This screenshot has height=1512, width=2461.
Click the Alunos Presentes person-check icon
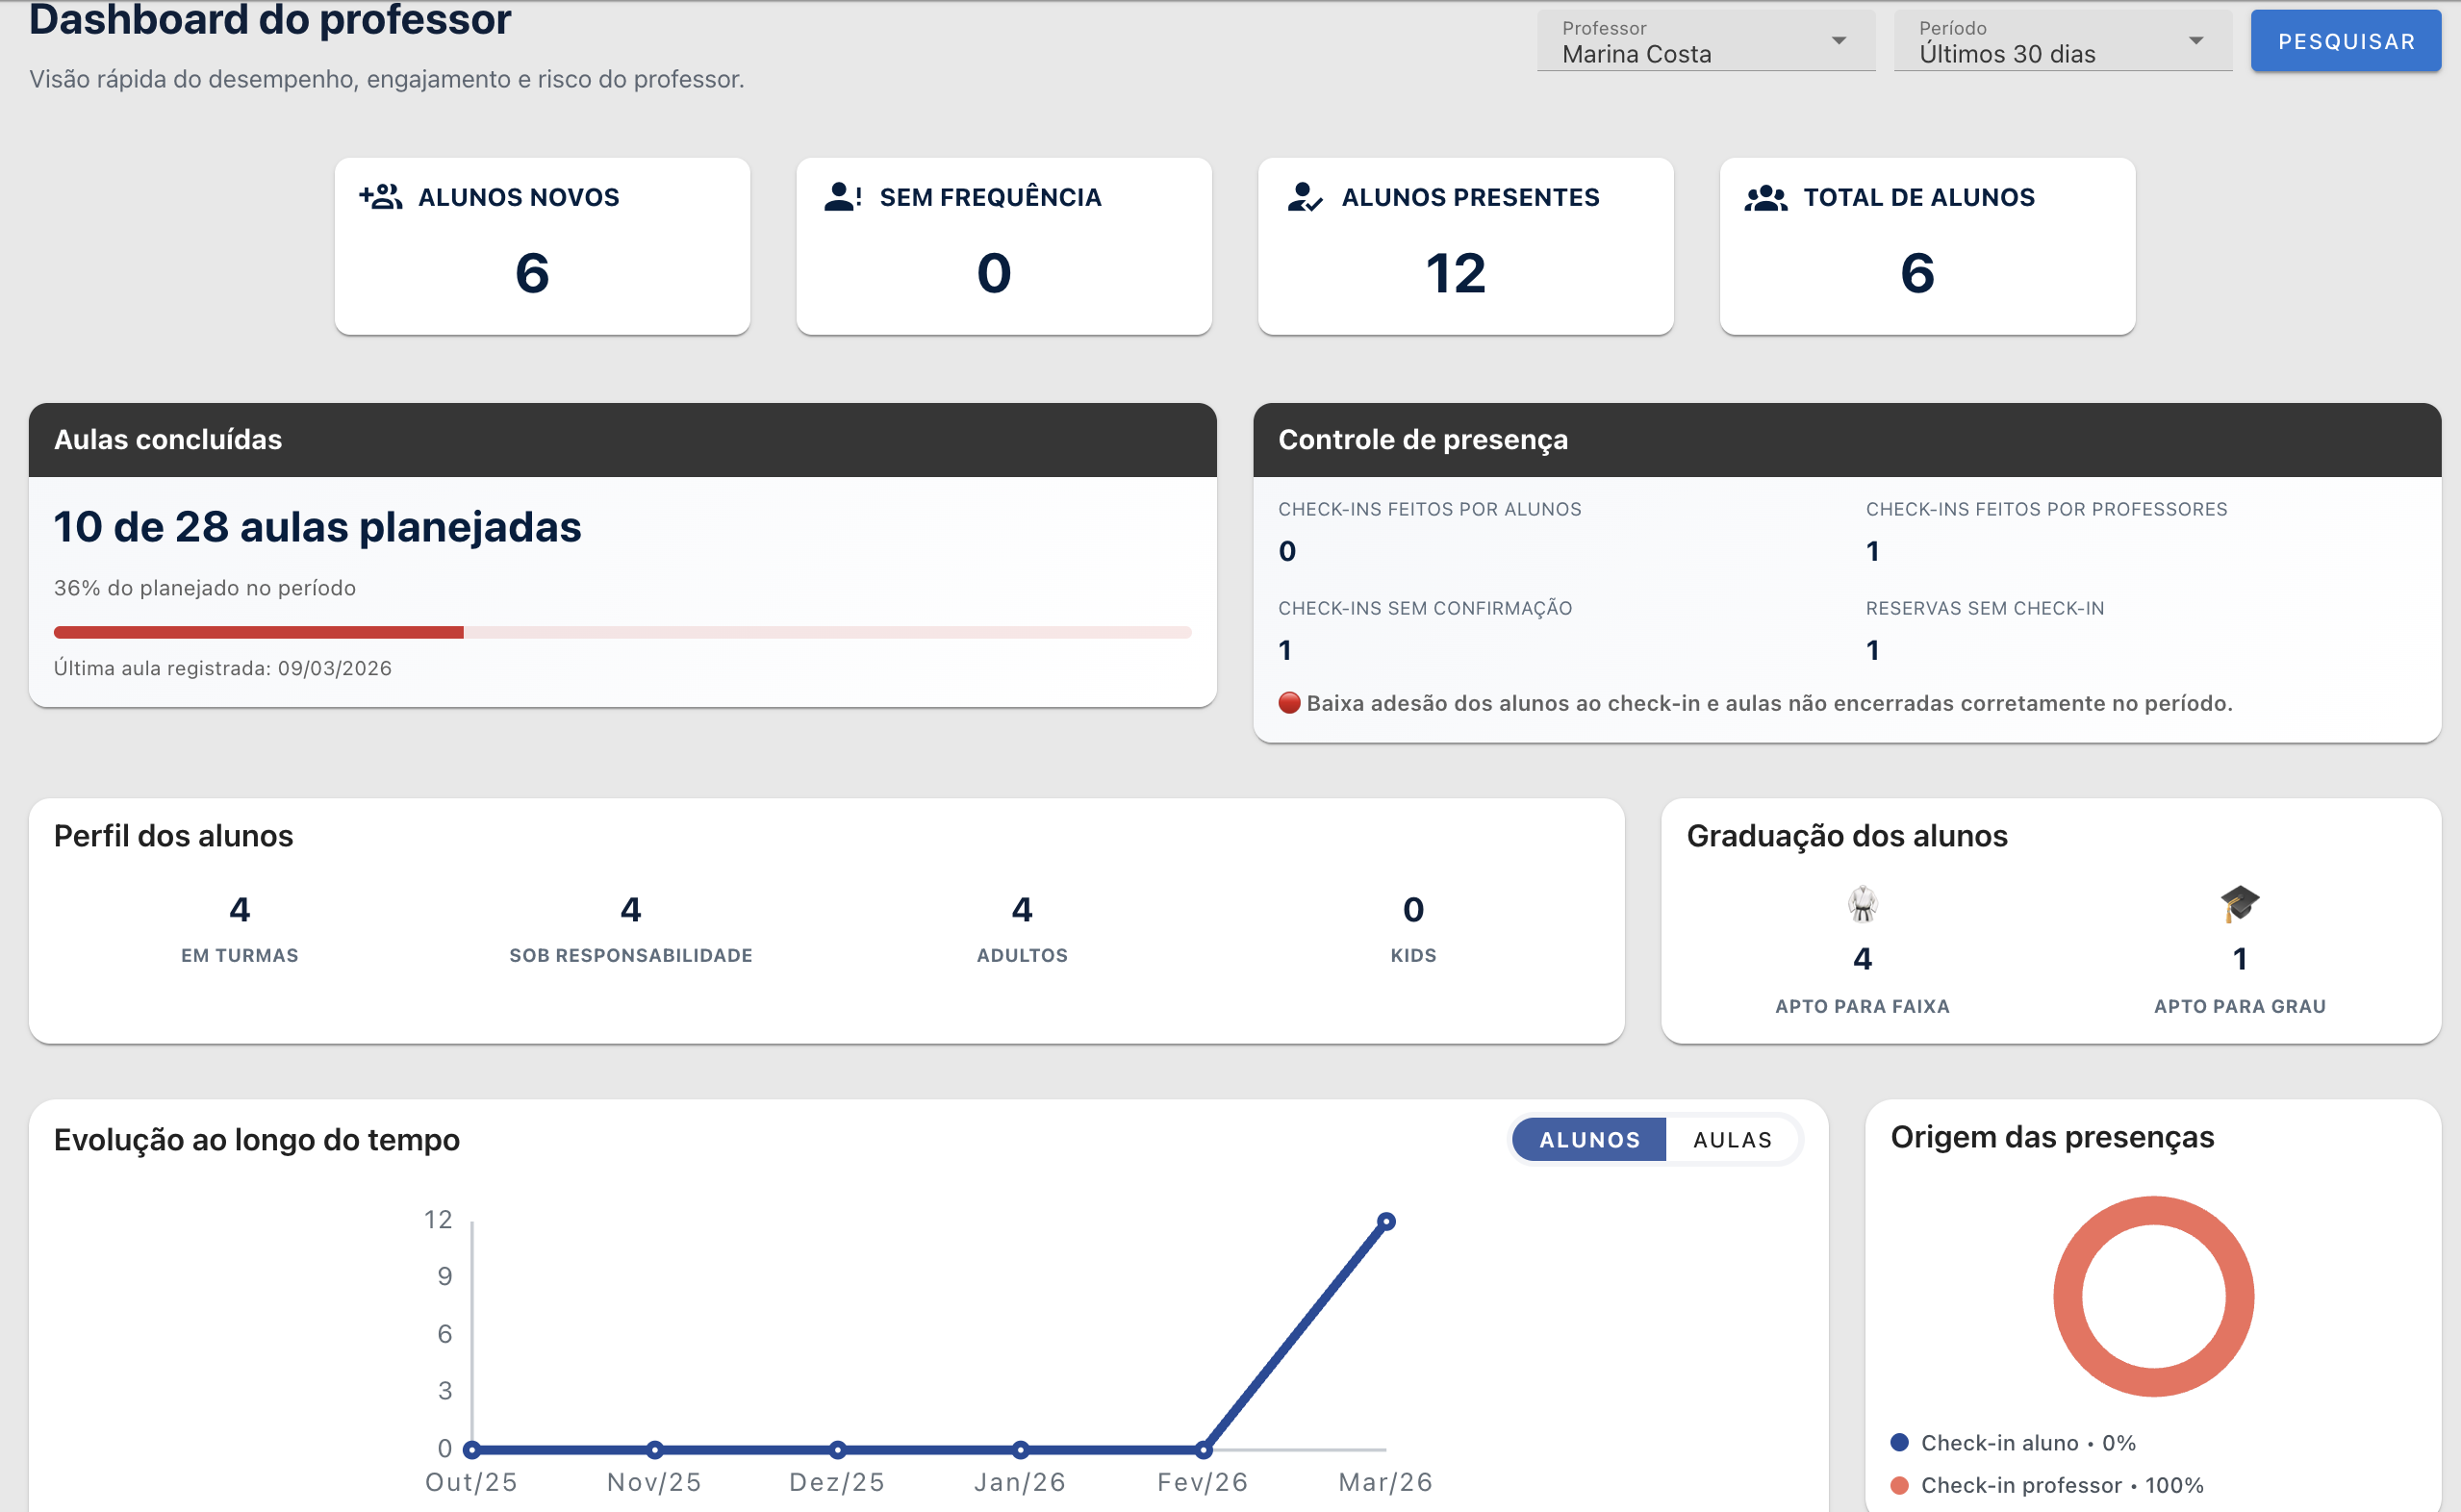pos(1304,197)
